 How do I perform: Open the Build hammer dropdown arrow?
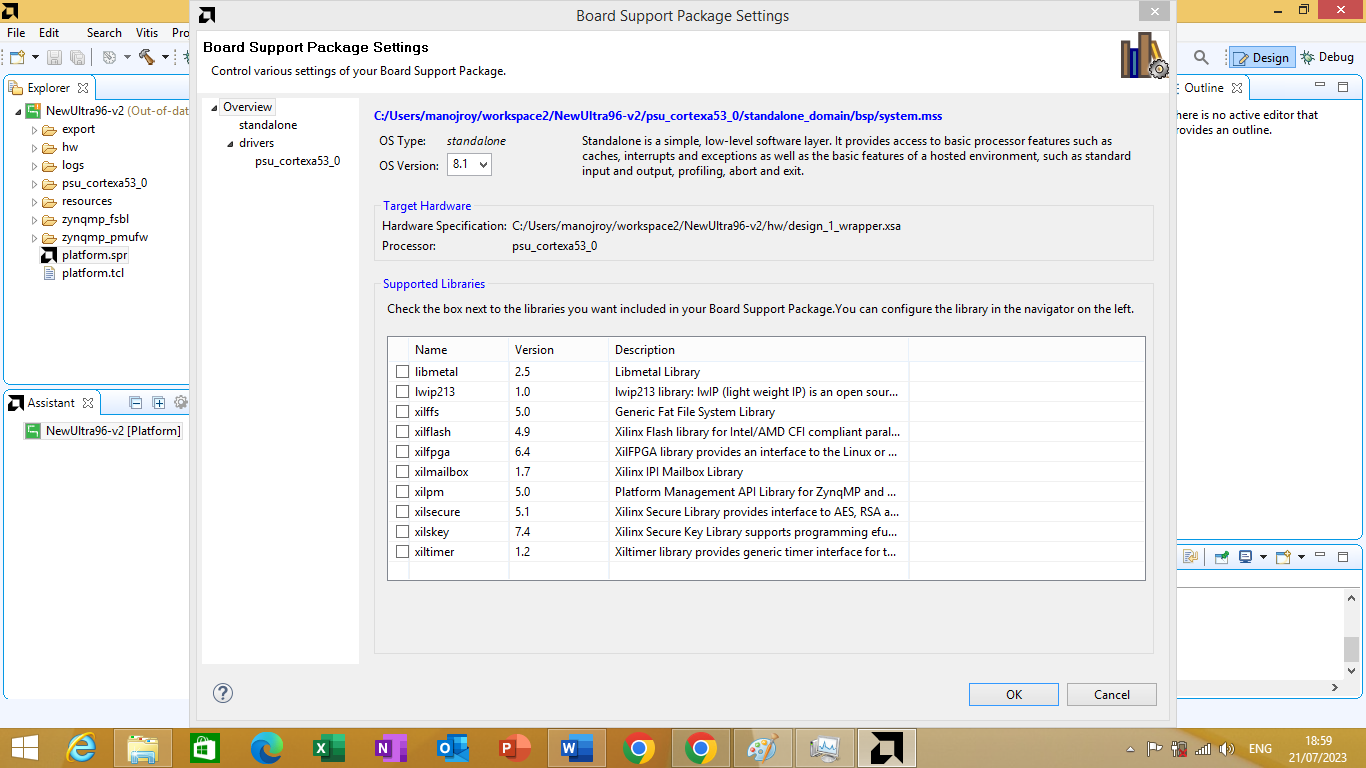click(163, 58)
